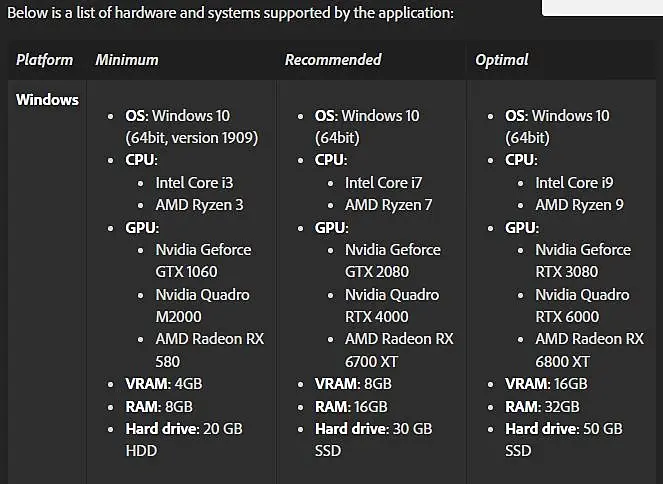Click Hard drive: 30 GB SSD entry
663x484 pixels.
[373, 440]
